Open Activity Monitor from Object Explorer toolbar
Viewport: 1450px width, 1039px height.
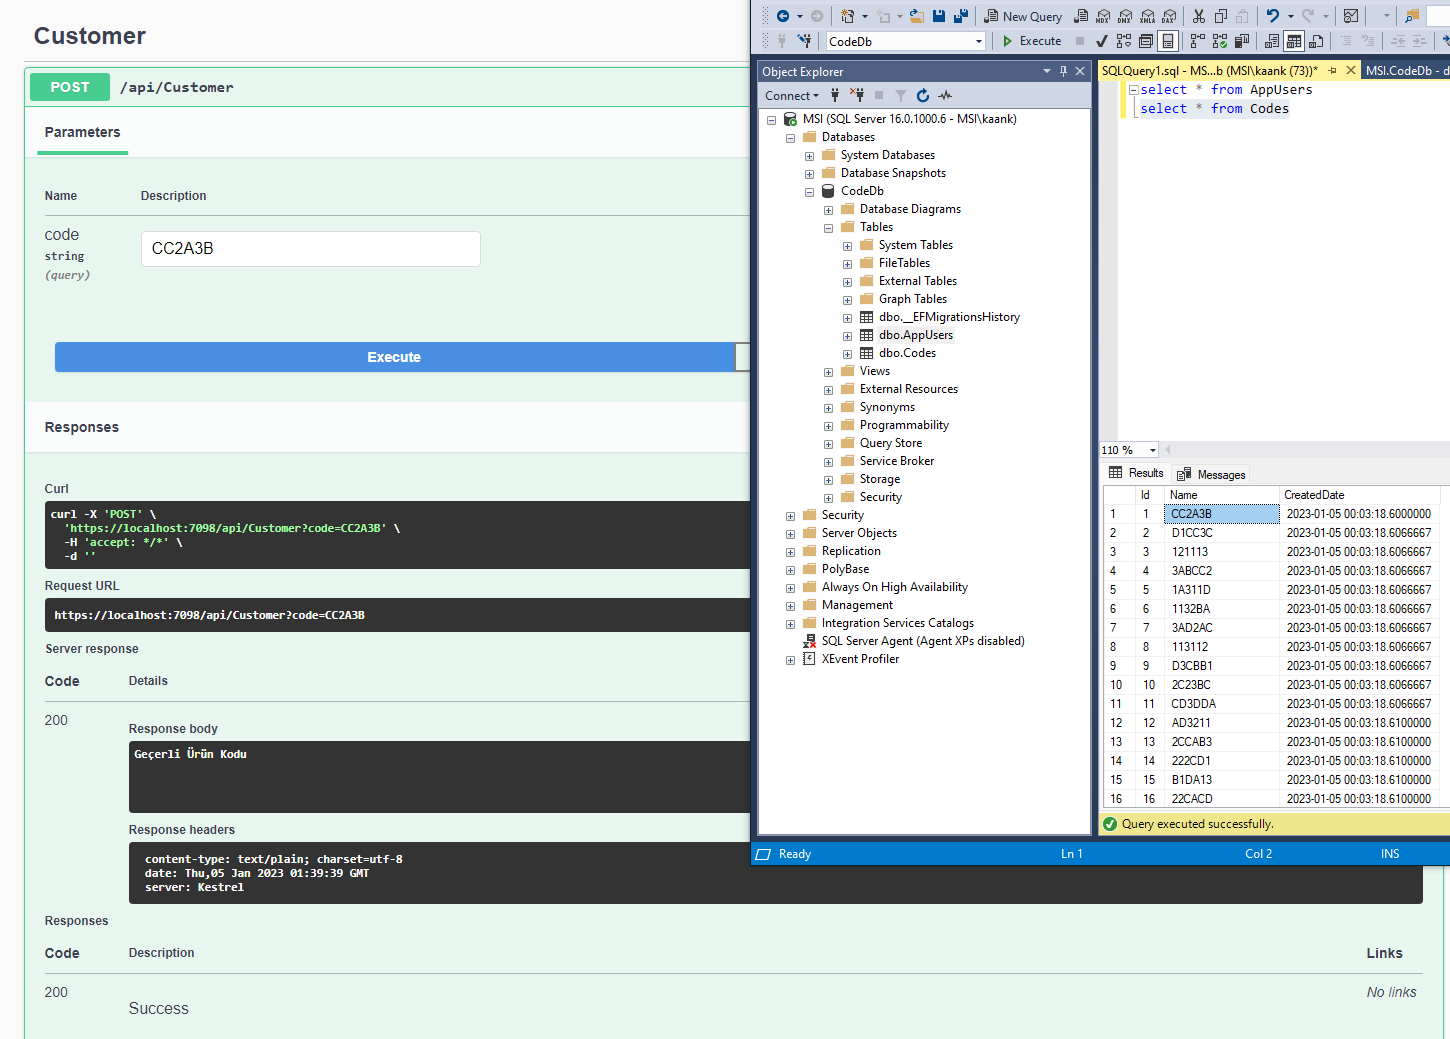point(946,95)
